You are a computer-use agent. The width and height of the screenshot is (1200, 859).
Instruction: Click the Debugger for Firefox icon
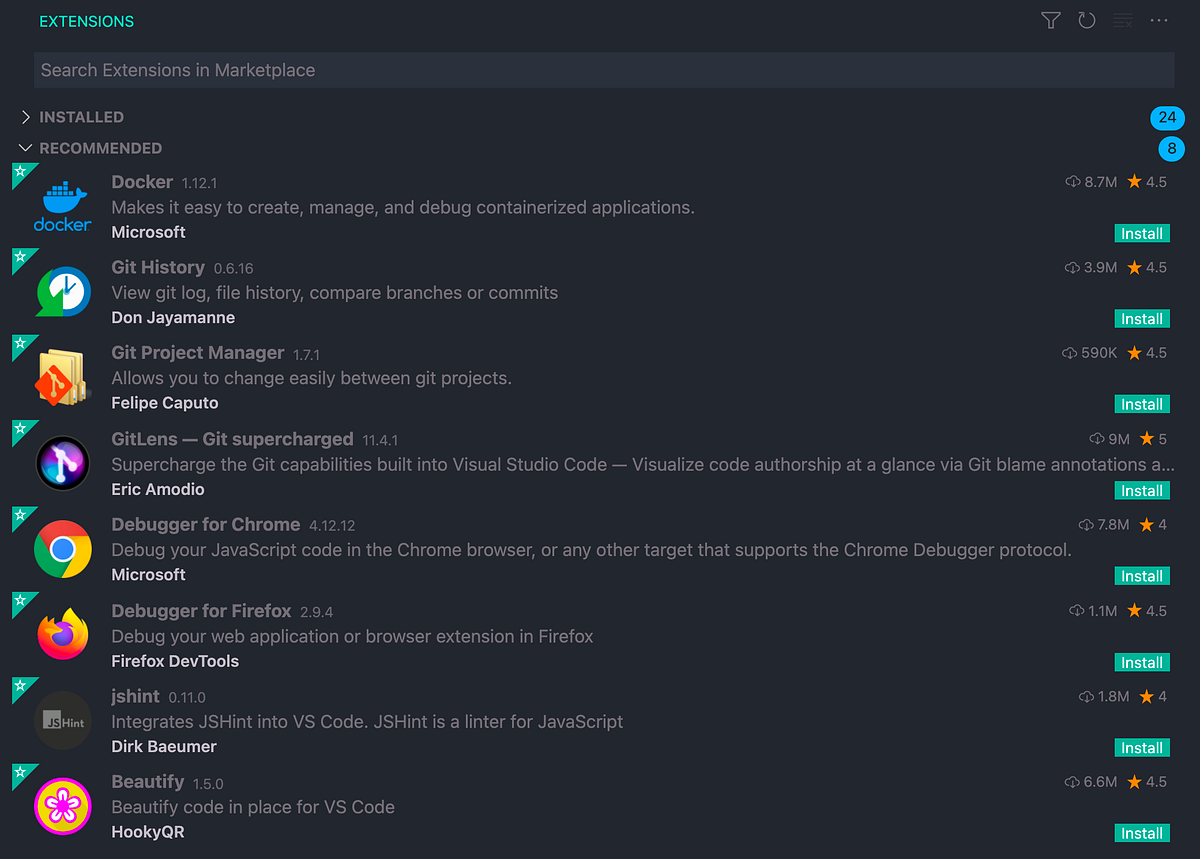pyautogui.click(x=62, y=633)
